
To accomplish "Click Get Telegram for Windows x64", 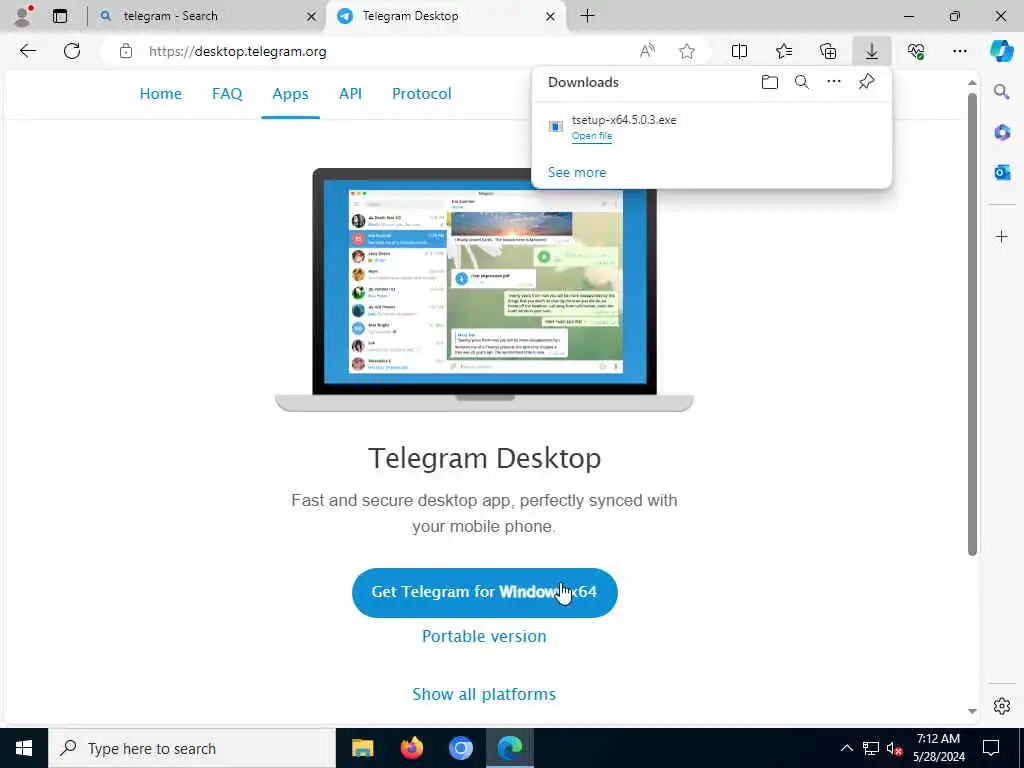I will point(484,592).
